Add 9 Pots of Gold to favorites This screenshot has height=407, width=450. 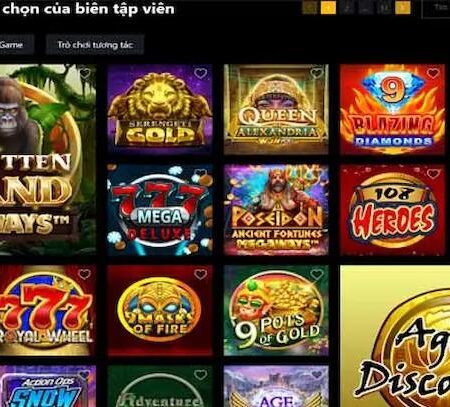(x=316, y=274)
